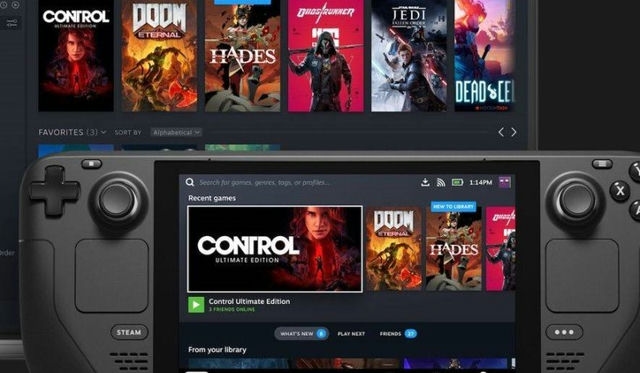Click the left thumbstick
Viewport: 640px width, 373px height.
(x=117, y=200)
